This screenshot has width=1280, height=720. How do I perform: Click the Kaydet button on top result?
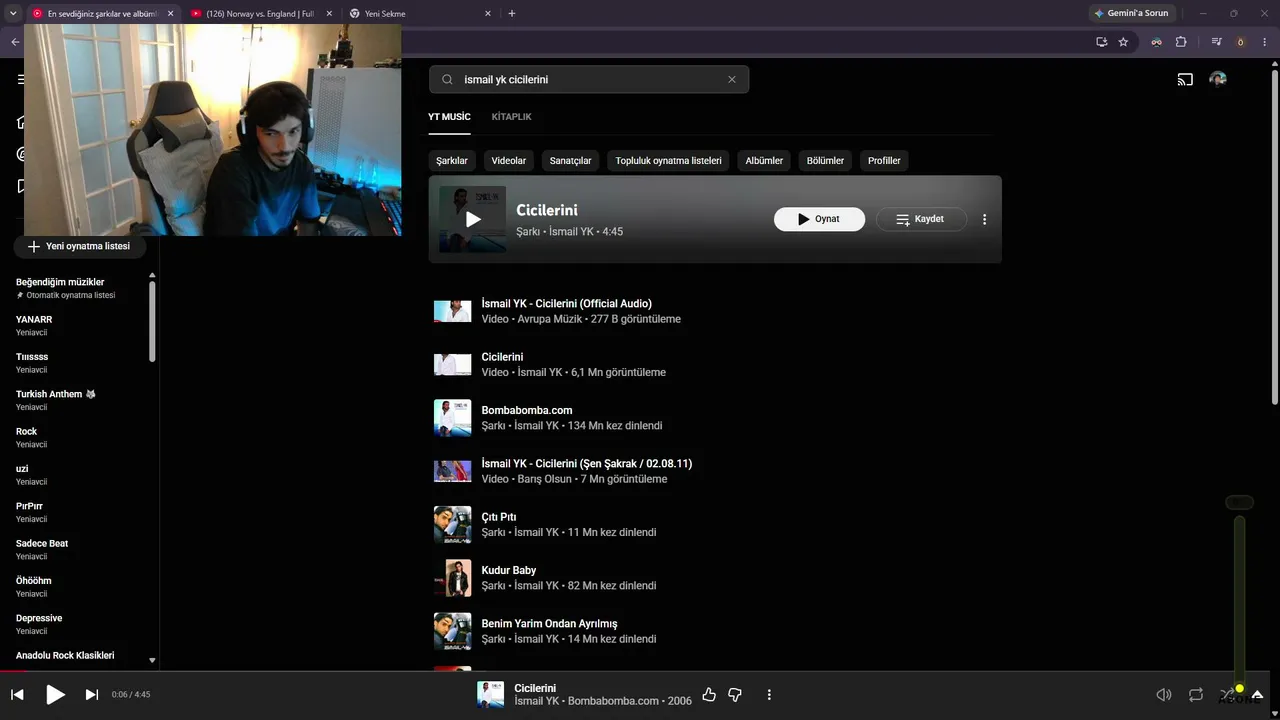[921, 219]
